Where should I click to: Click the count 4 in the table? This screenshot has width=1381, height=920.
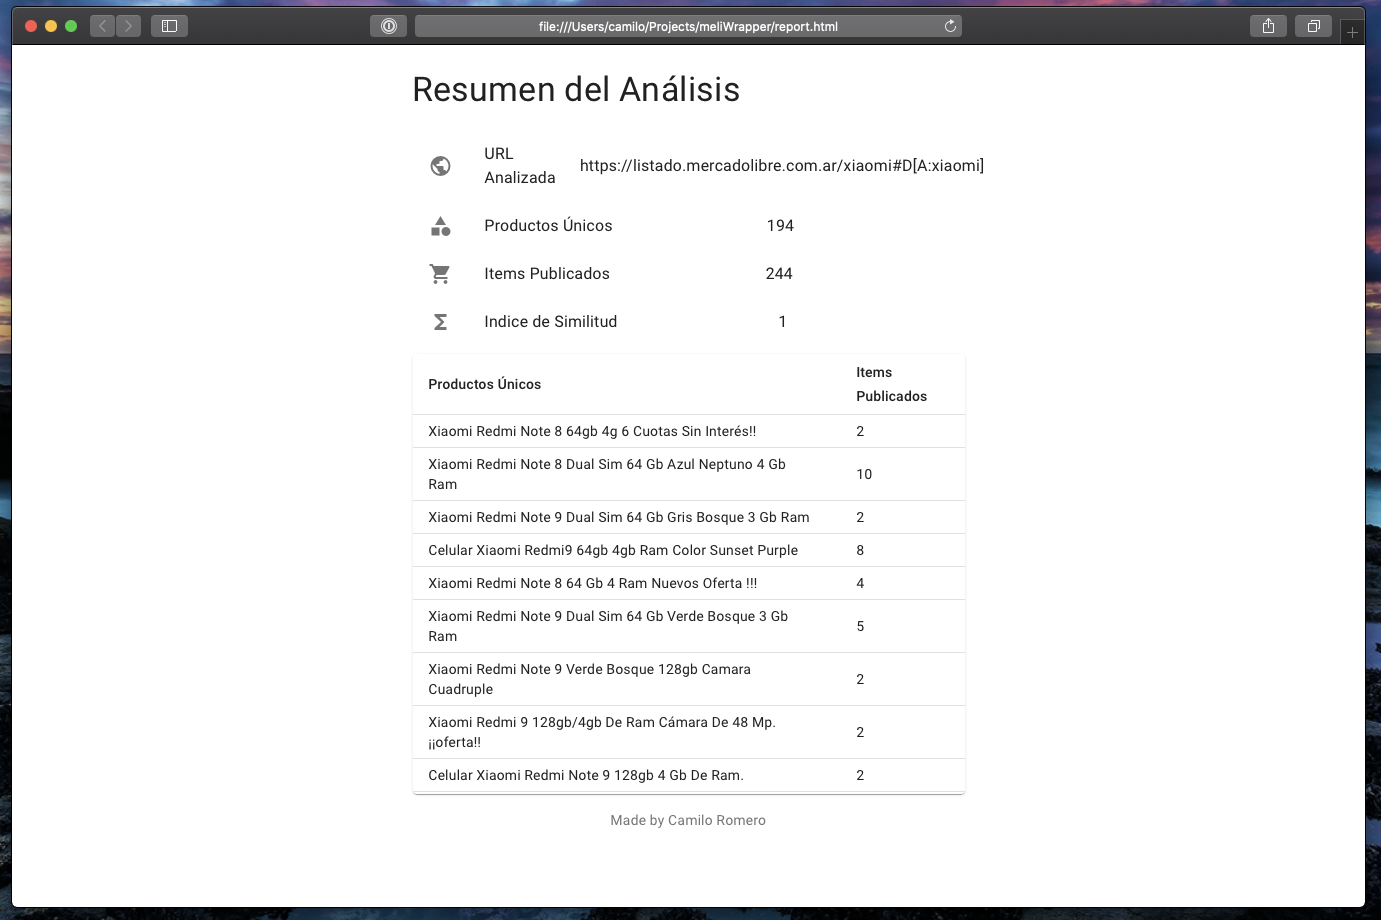tap(860, 583)
